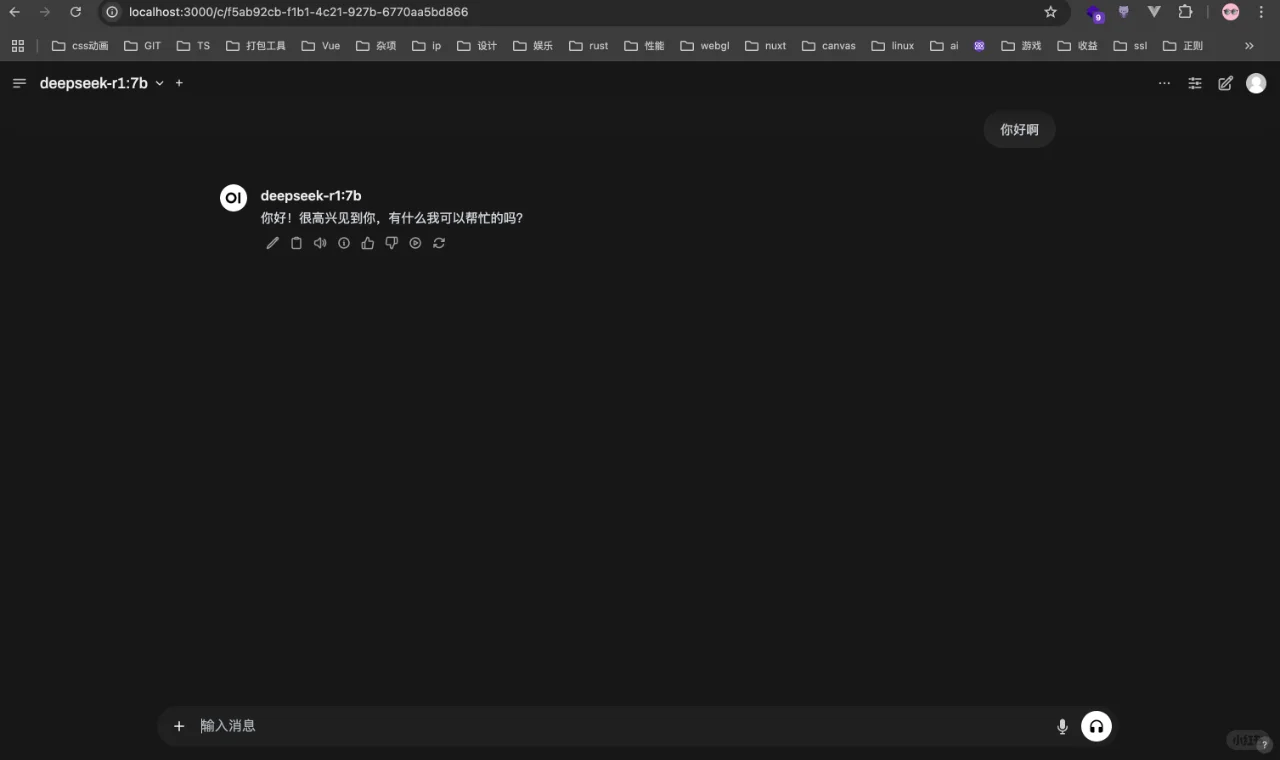Open the deepseek-r1:7b model selector dropdown
This screenshot has width=1280, height=760.
point(102,83)
